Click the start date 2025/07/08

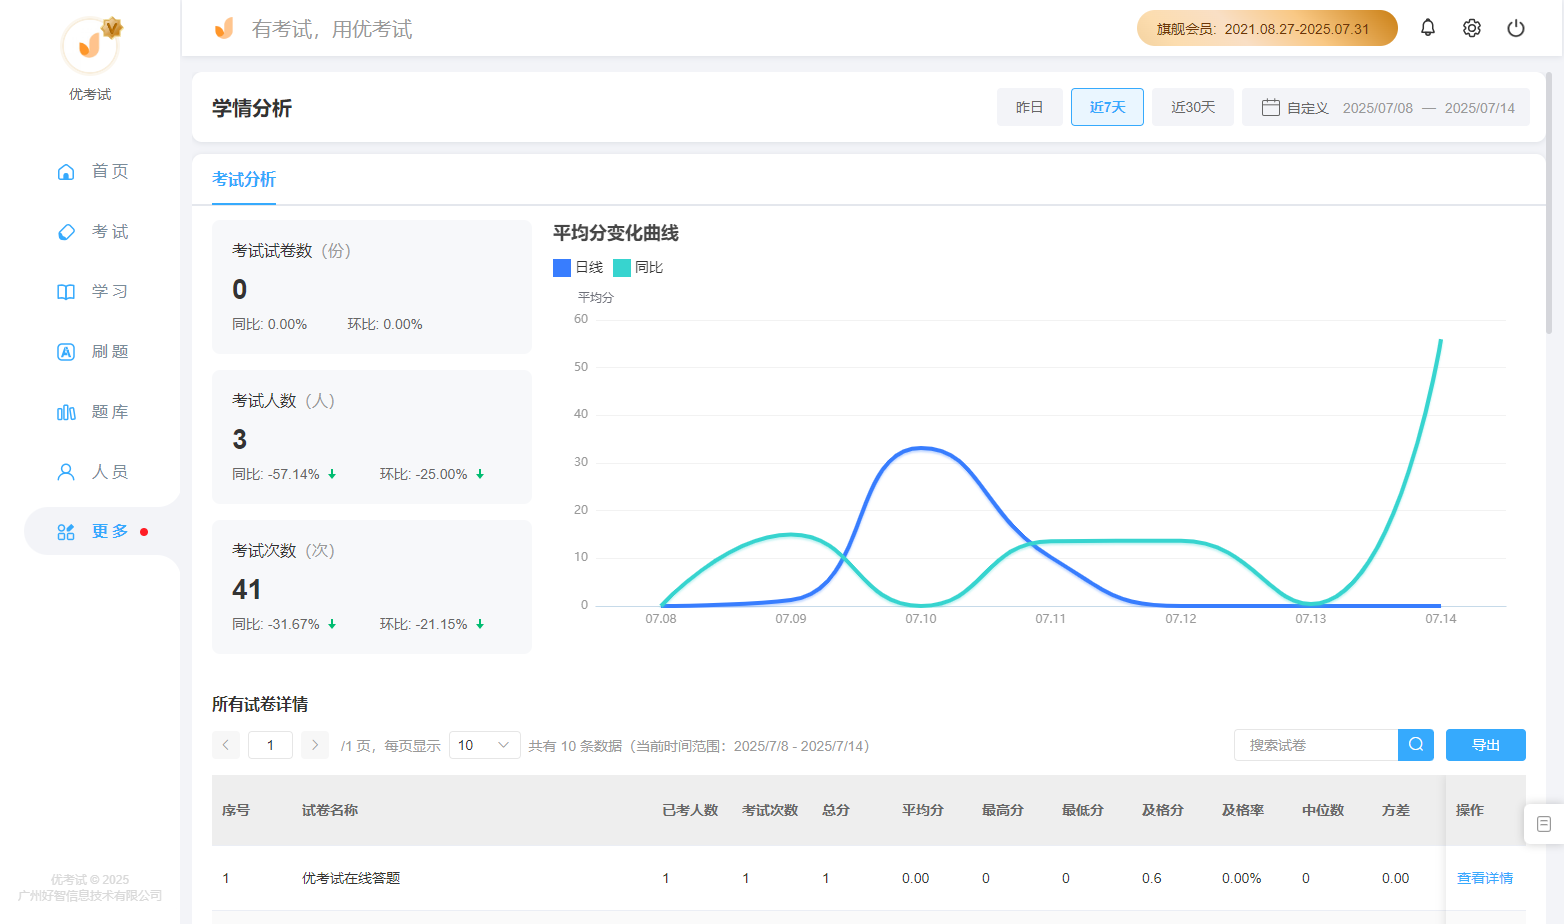point(1378,108)
